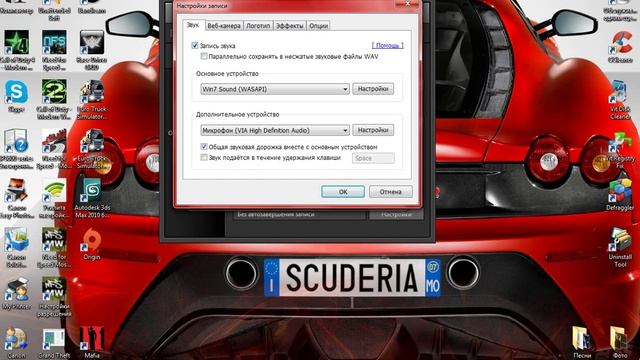Launch Defraggler from the desktop

[x=620, y=191]
